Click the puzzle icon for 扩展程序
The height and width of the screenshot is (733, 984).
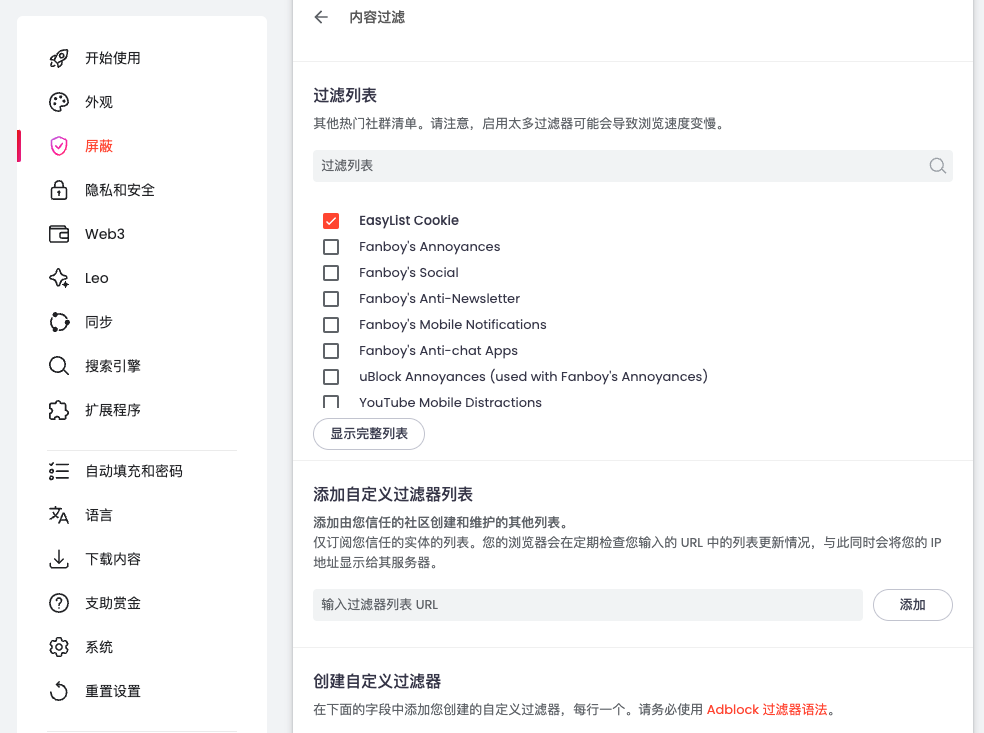(59, 410)
